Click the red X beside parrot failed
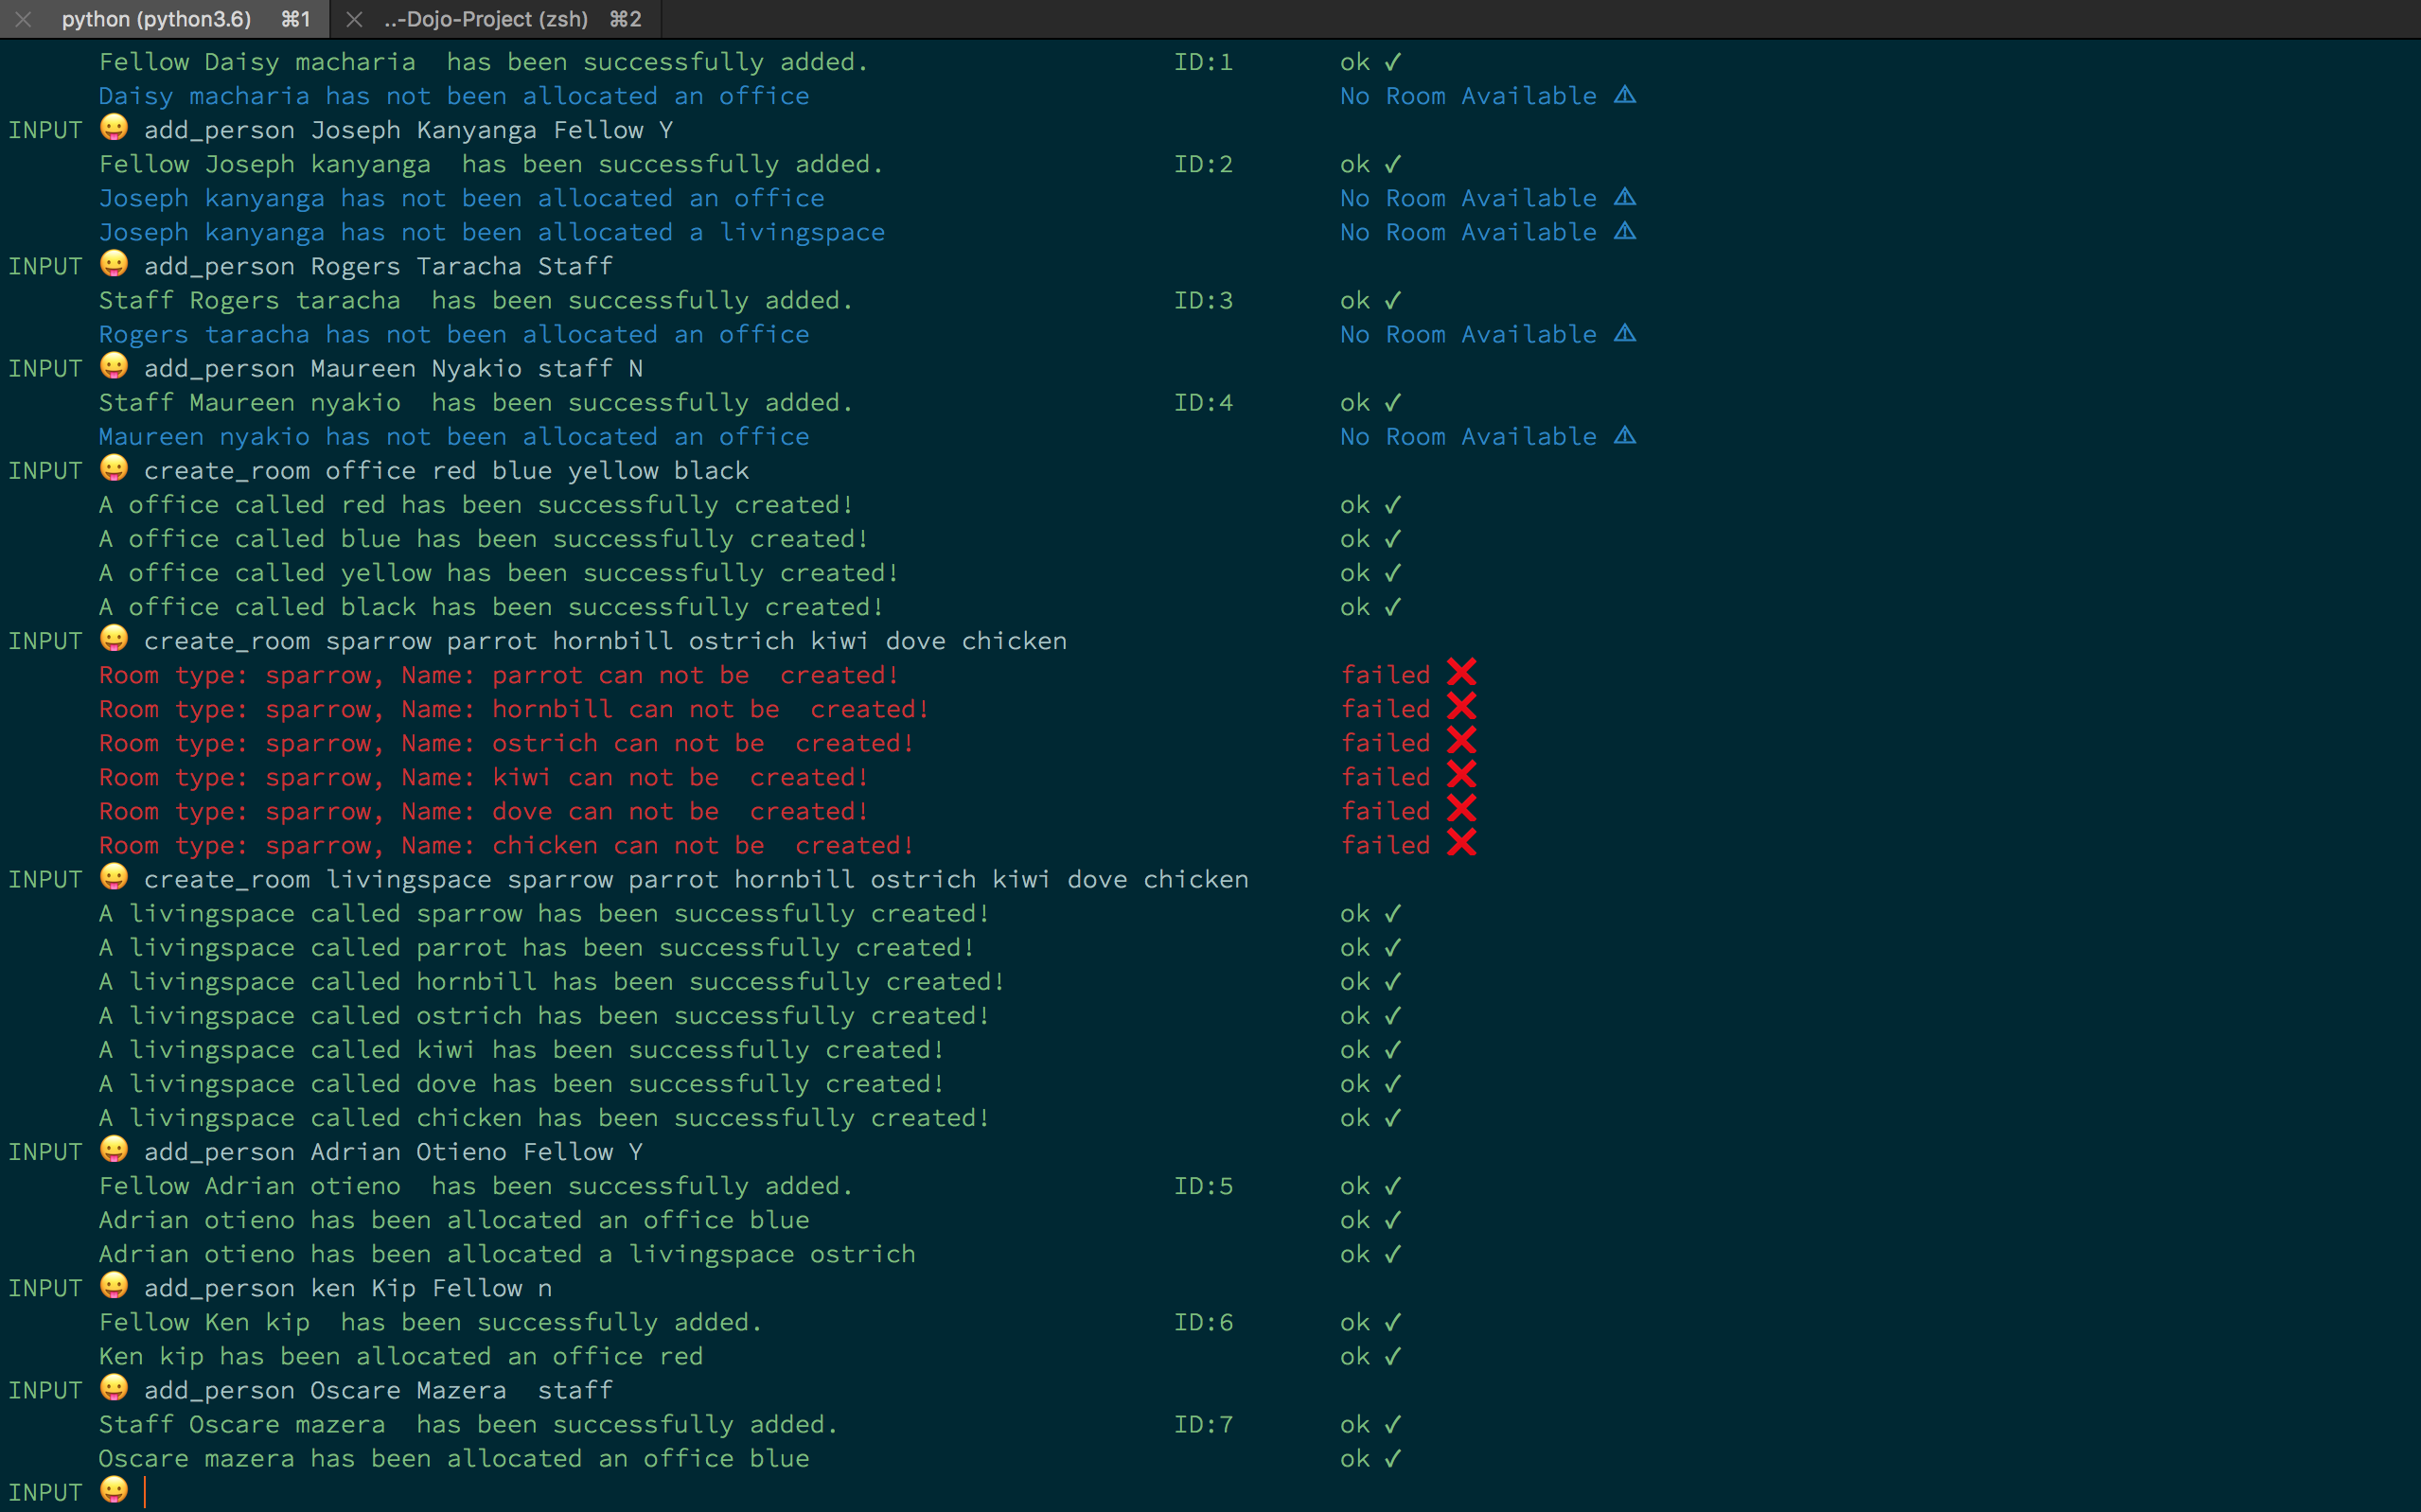 1461,673
